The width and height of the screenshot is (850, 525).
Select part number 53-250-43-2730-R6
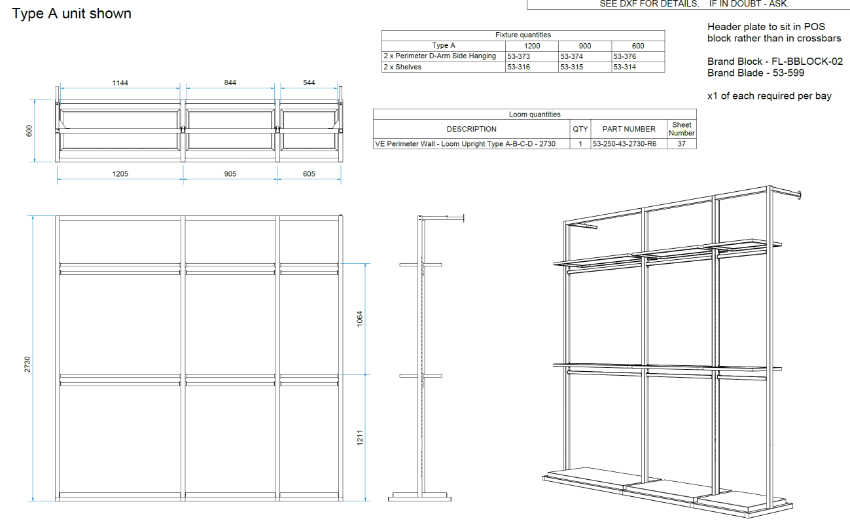point(625,144)
